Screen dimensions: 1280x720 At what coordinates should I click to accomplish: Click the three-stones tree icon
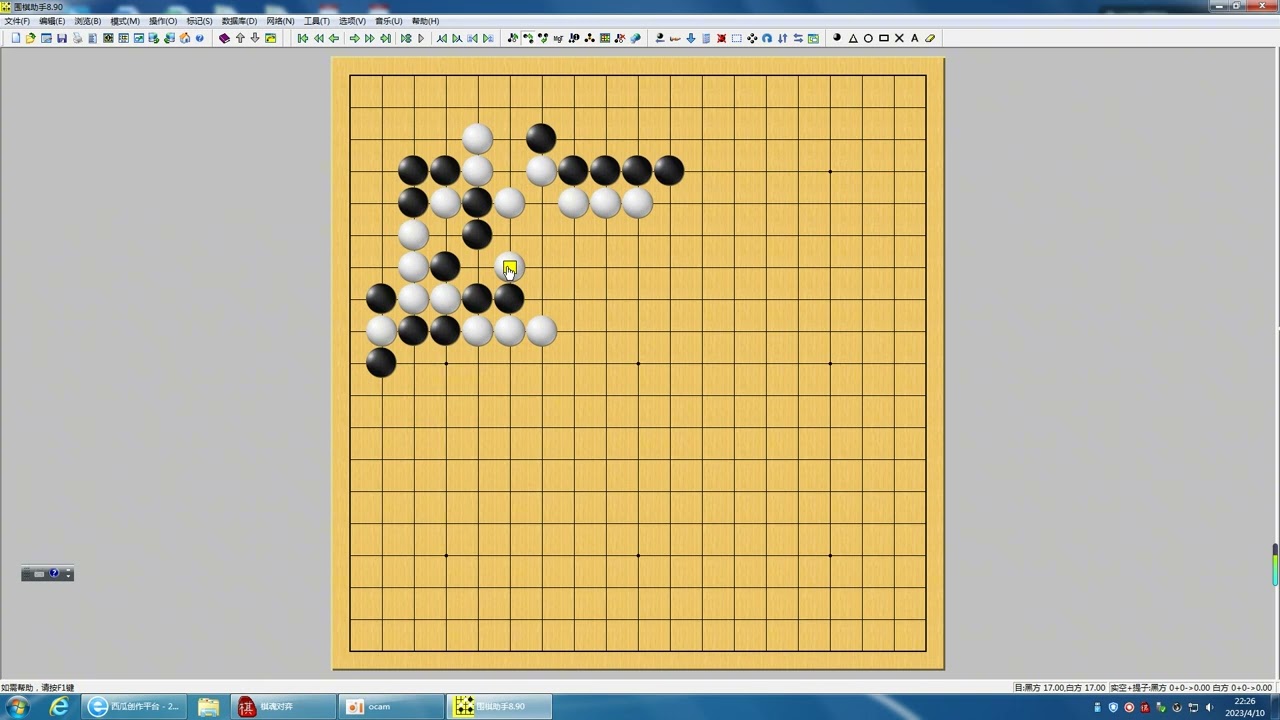pyautogui.click(x=590, y=38)
